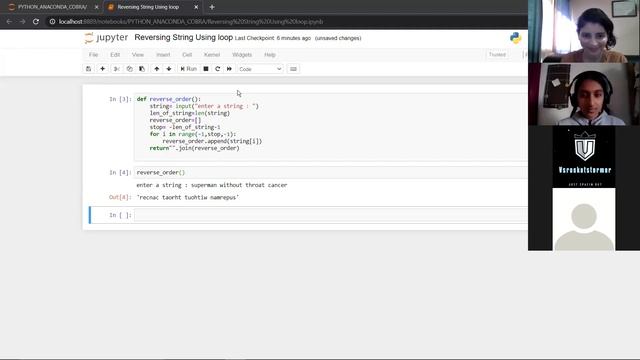Click into the empty In [ ] code cell
Viewport: 640px width, 360px height.
331,215
